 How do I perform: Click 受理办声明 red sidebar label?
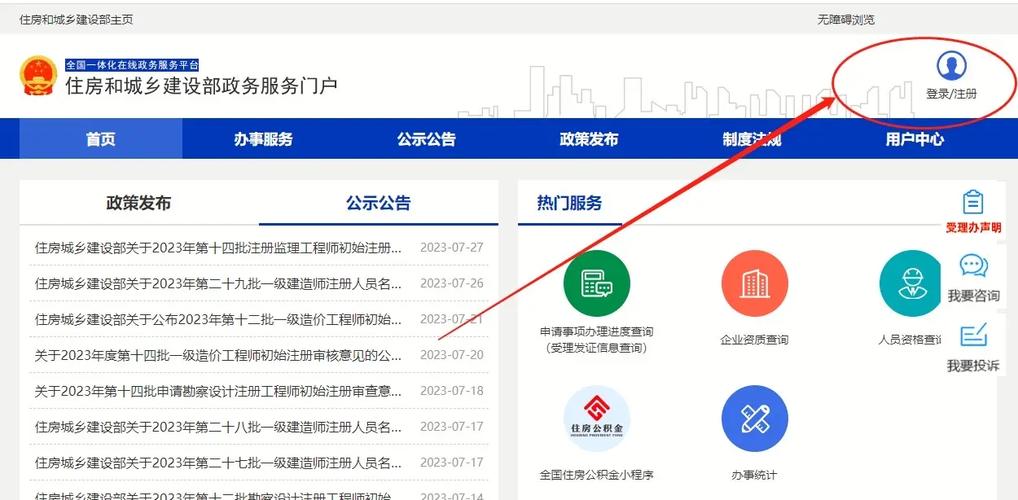click(973, 228)
